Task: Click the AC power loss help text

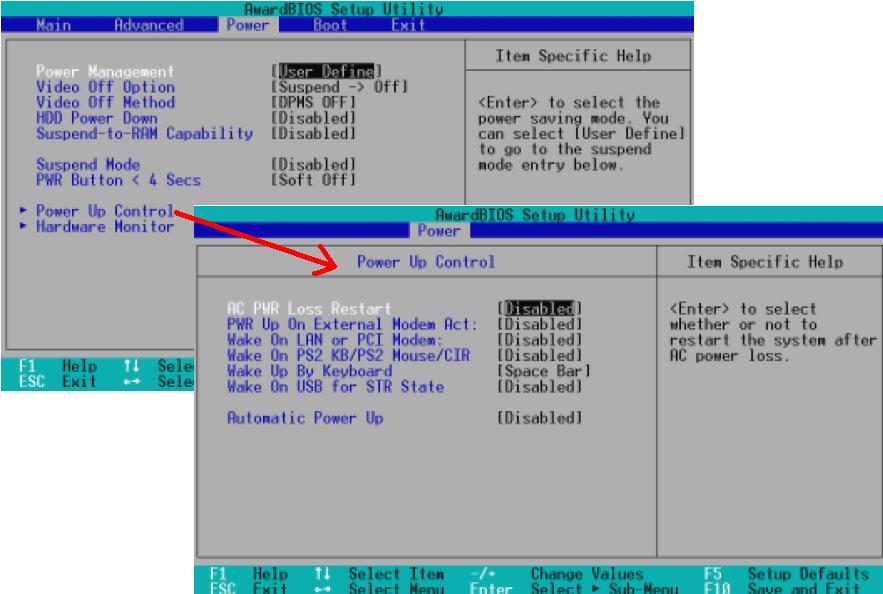Action: tap(773, 332)
